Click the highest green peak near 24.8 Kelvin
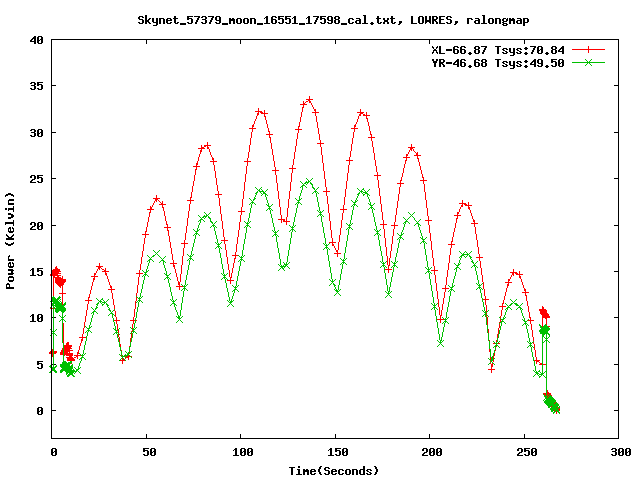The height and width of the screenshot is (480, 640). [309, 181]
